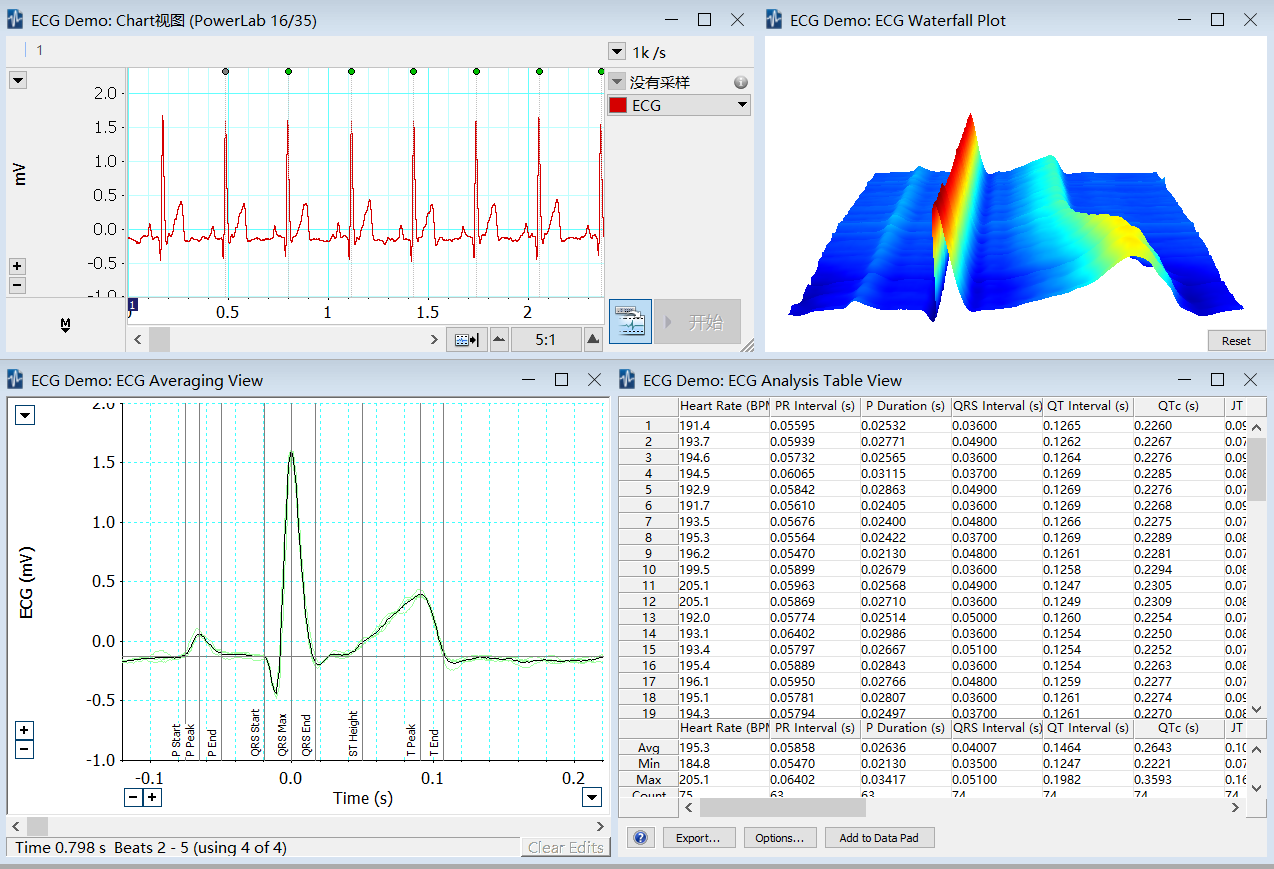1274x869 pixels.
Task: Reset the ECG Waterfall Plot view
Action: click(x=1236, y=341)
